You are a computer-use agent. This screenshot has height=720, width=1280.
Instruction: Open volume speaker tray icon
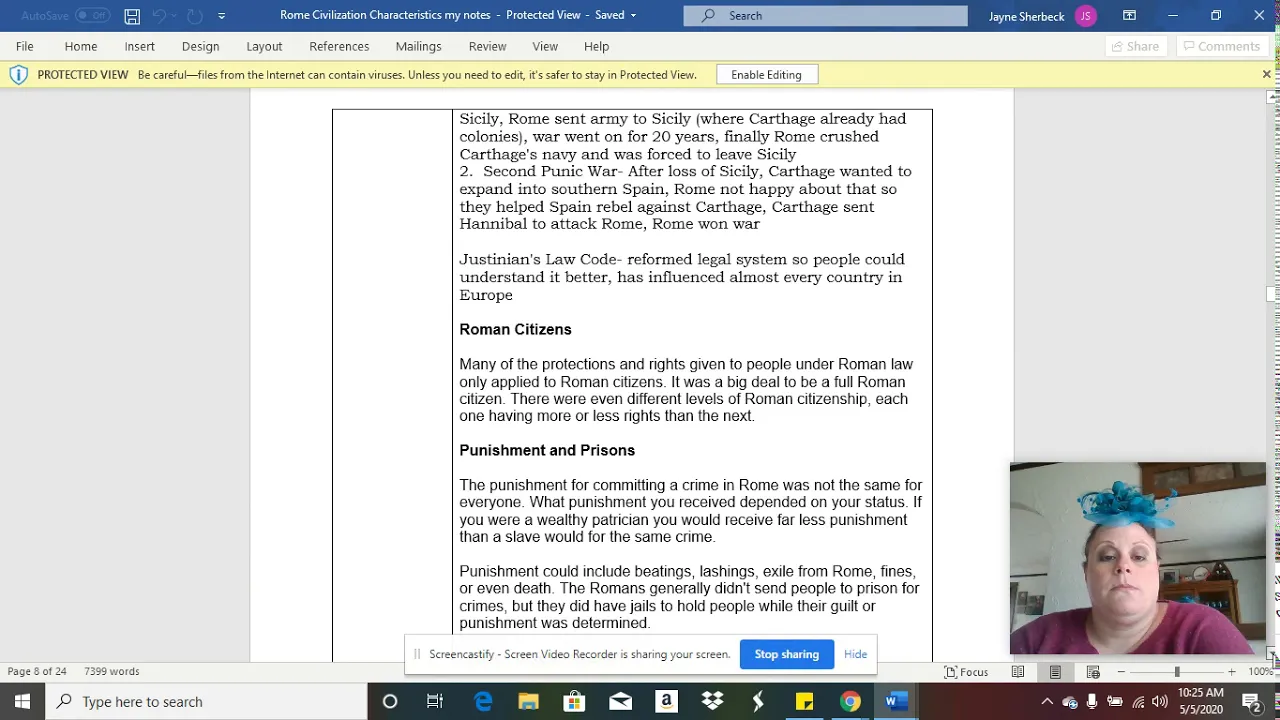pyautogui.click(x=1160, y=702)
